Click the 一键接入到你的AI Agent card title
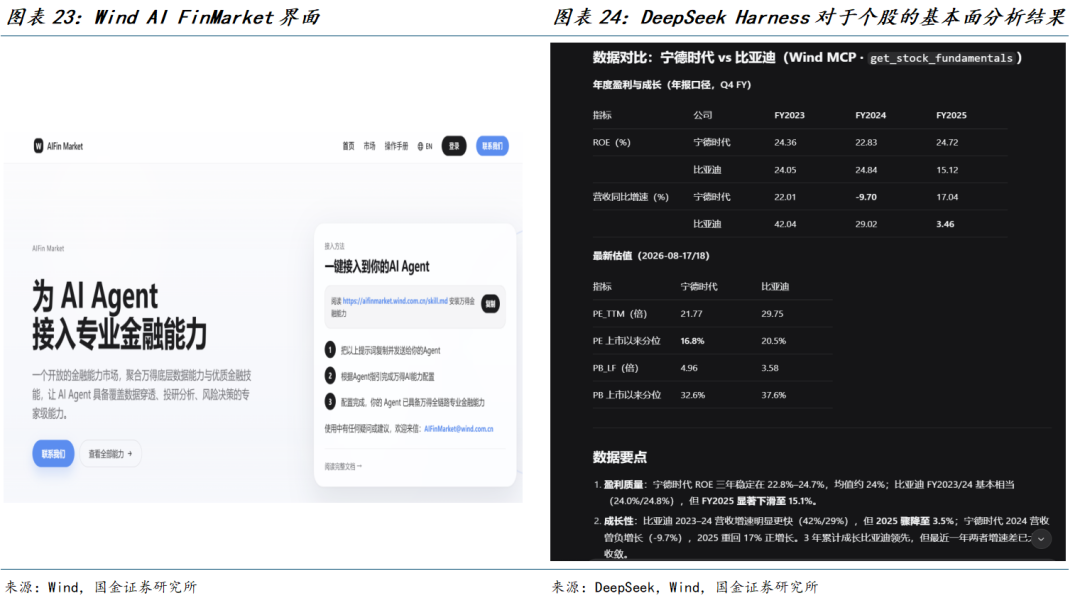The image size is (1080, 598). [x=377, y=267]
